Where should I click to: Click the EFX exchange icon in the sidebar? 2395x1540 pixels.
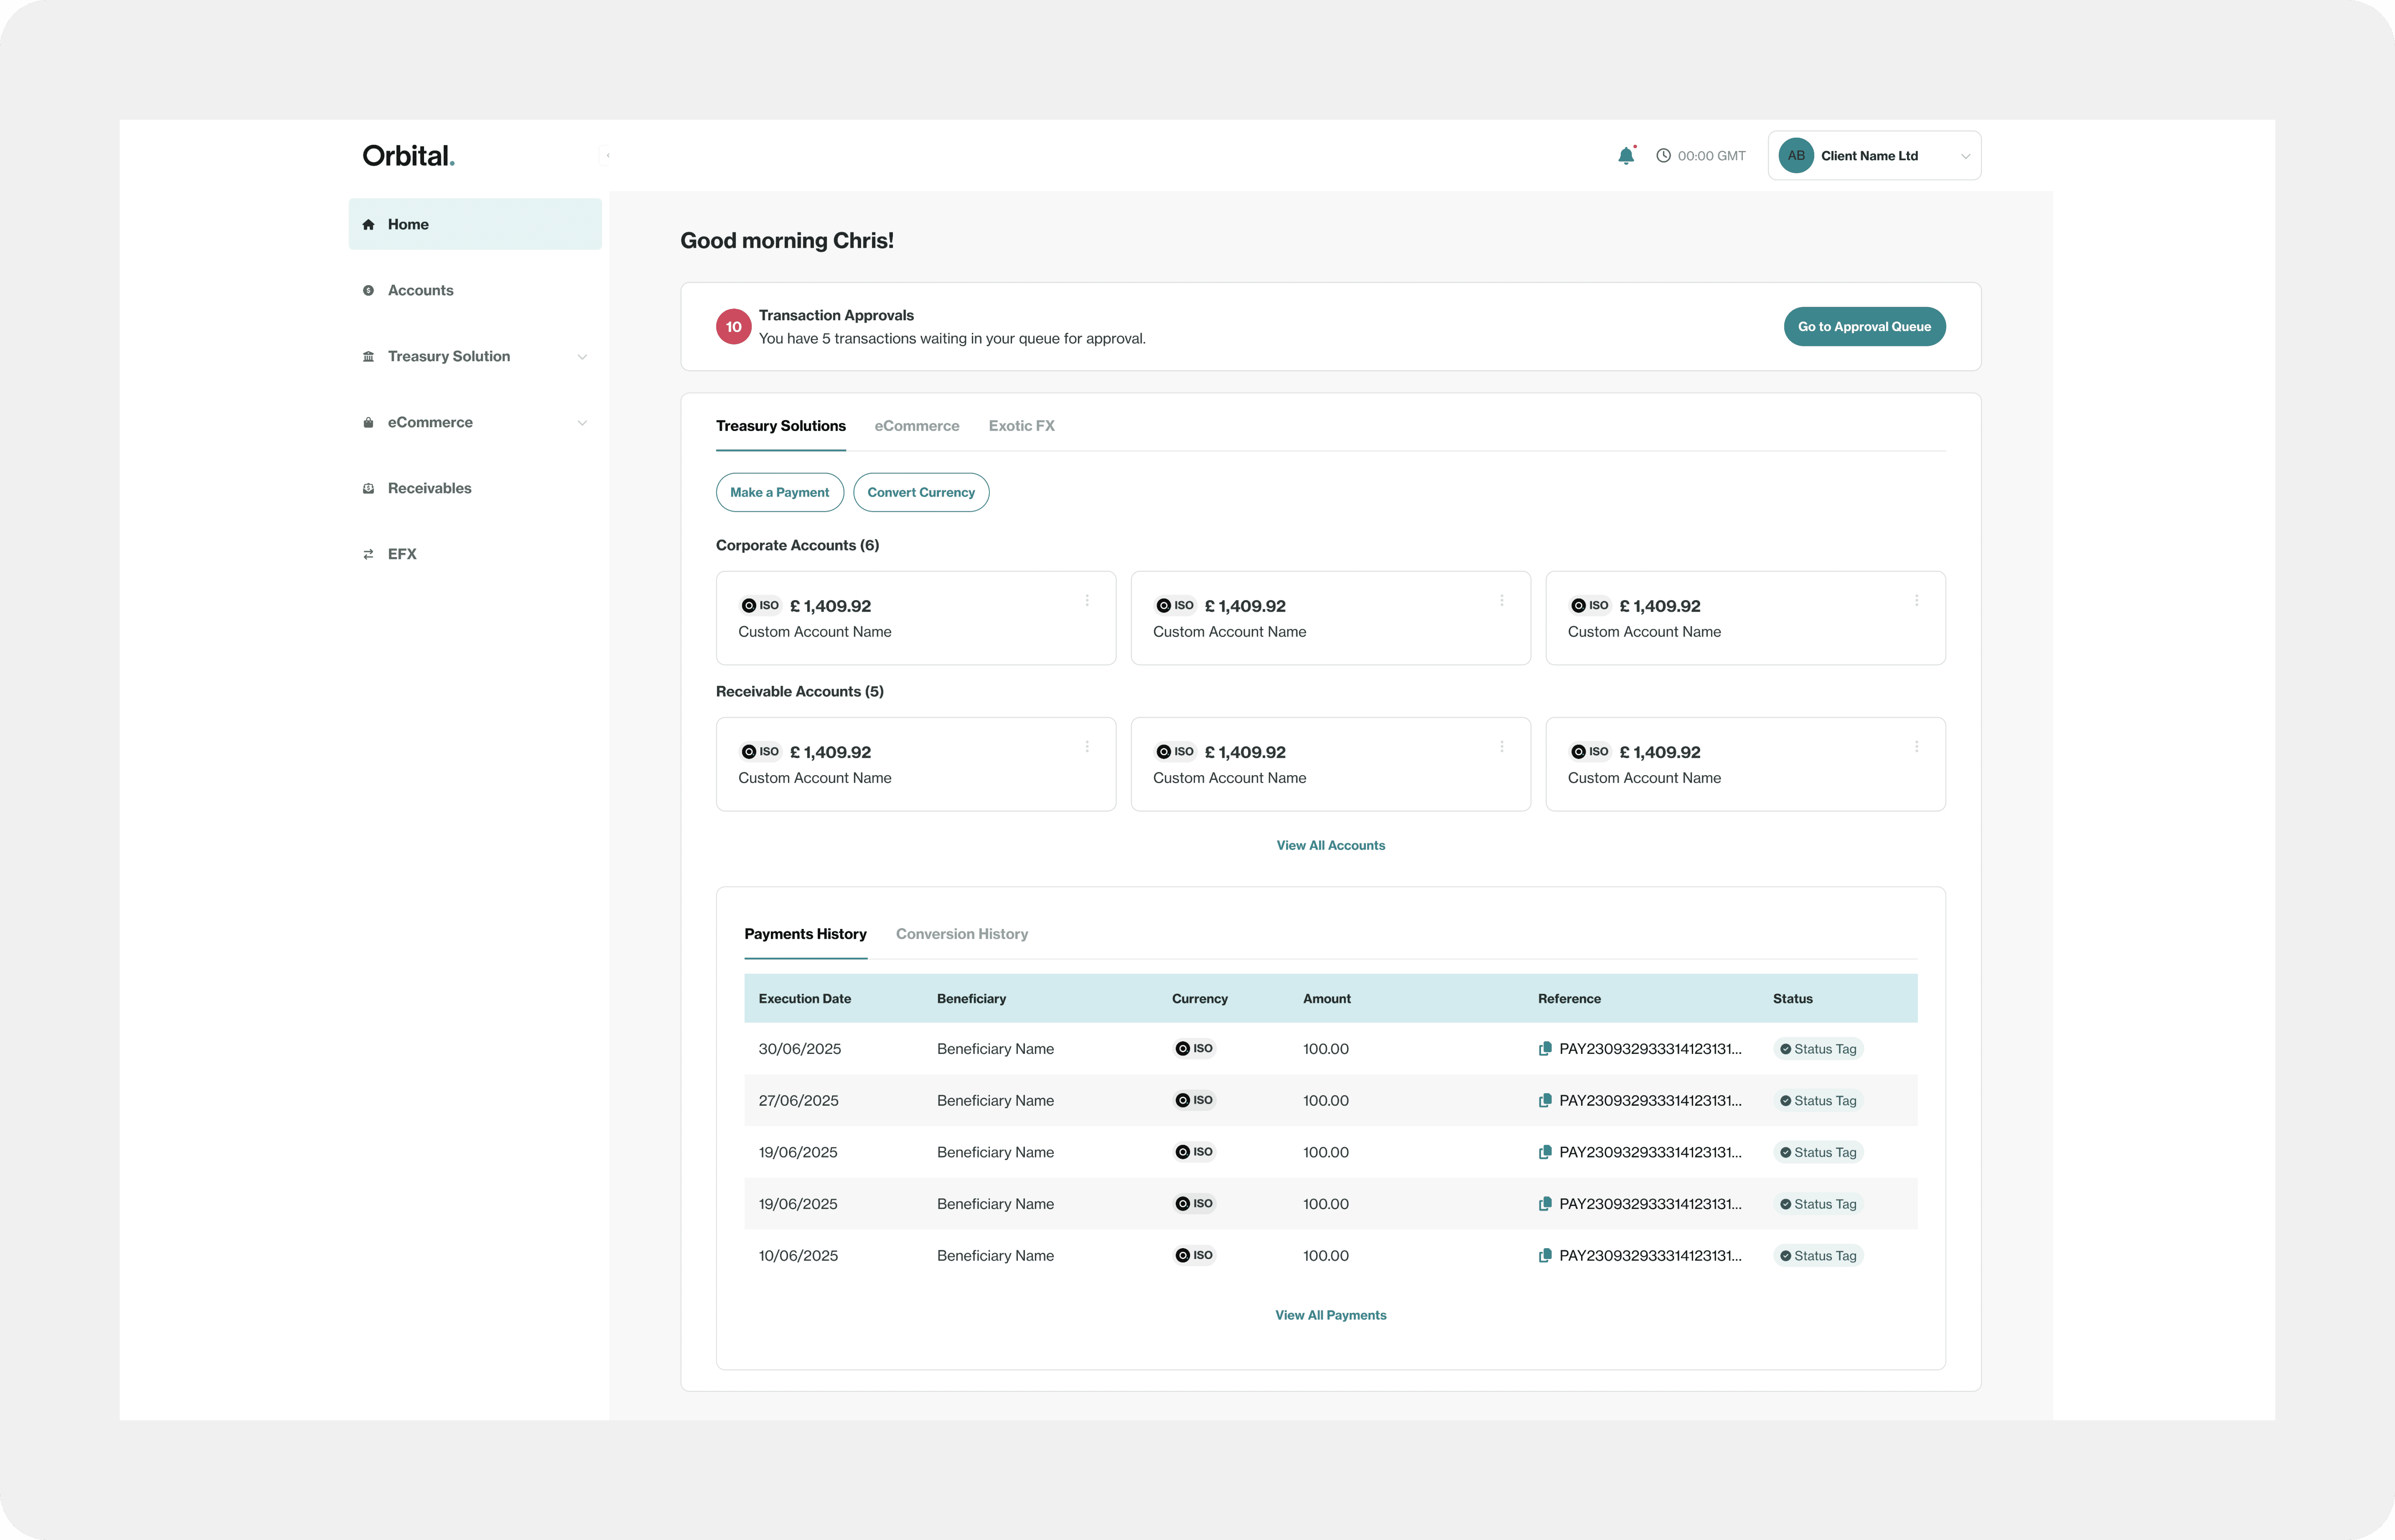(368, 554)
